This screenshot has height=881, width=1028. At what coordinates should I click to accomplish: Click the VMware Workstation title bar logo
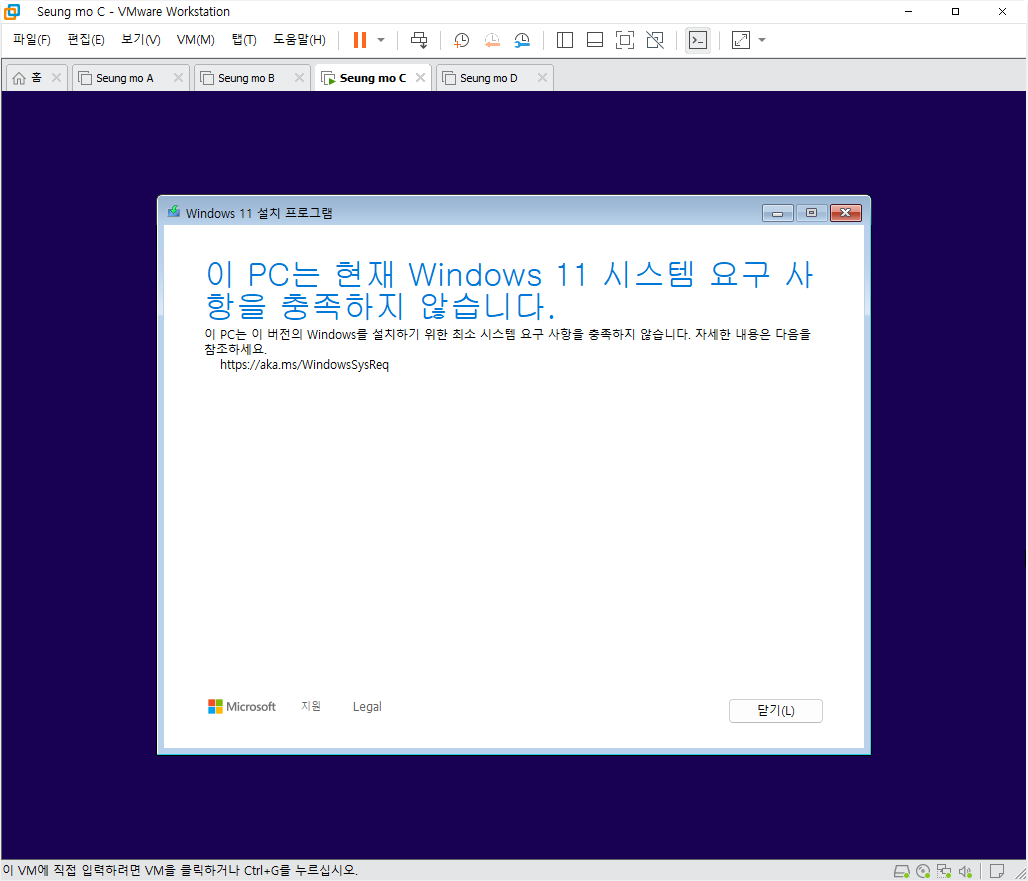coord(12,12)
